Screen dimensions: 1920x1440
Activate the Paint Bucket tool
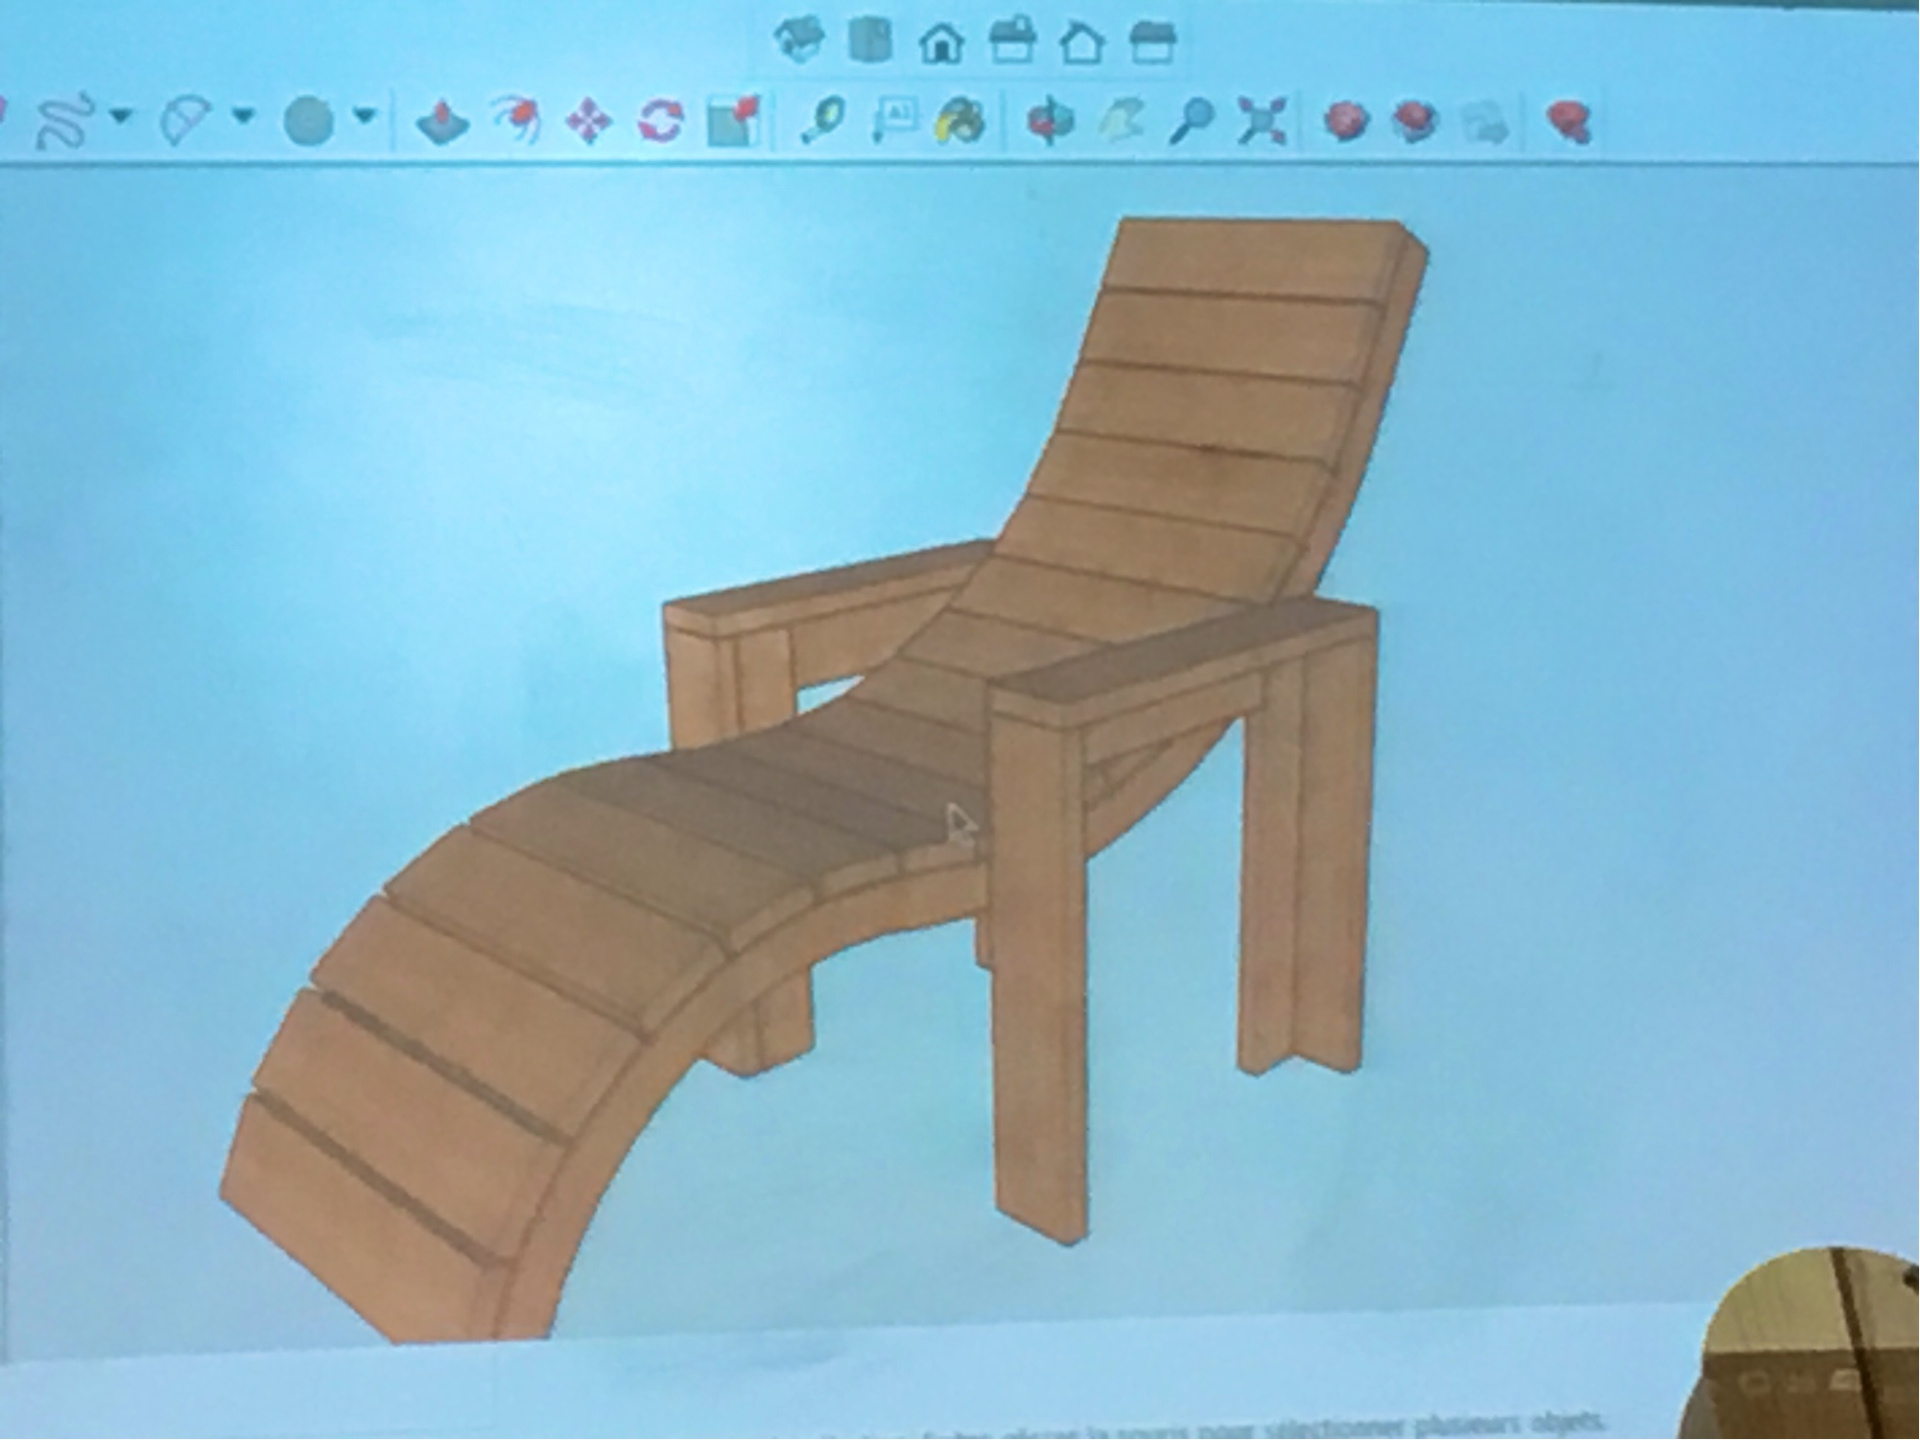click(x=960, y=122)
